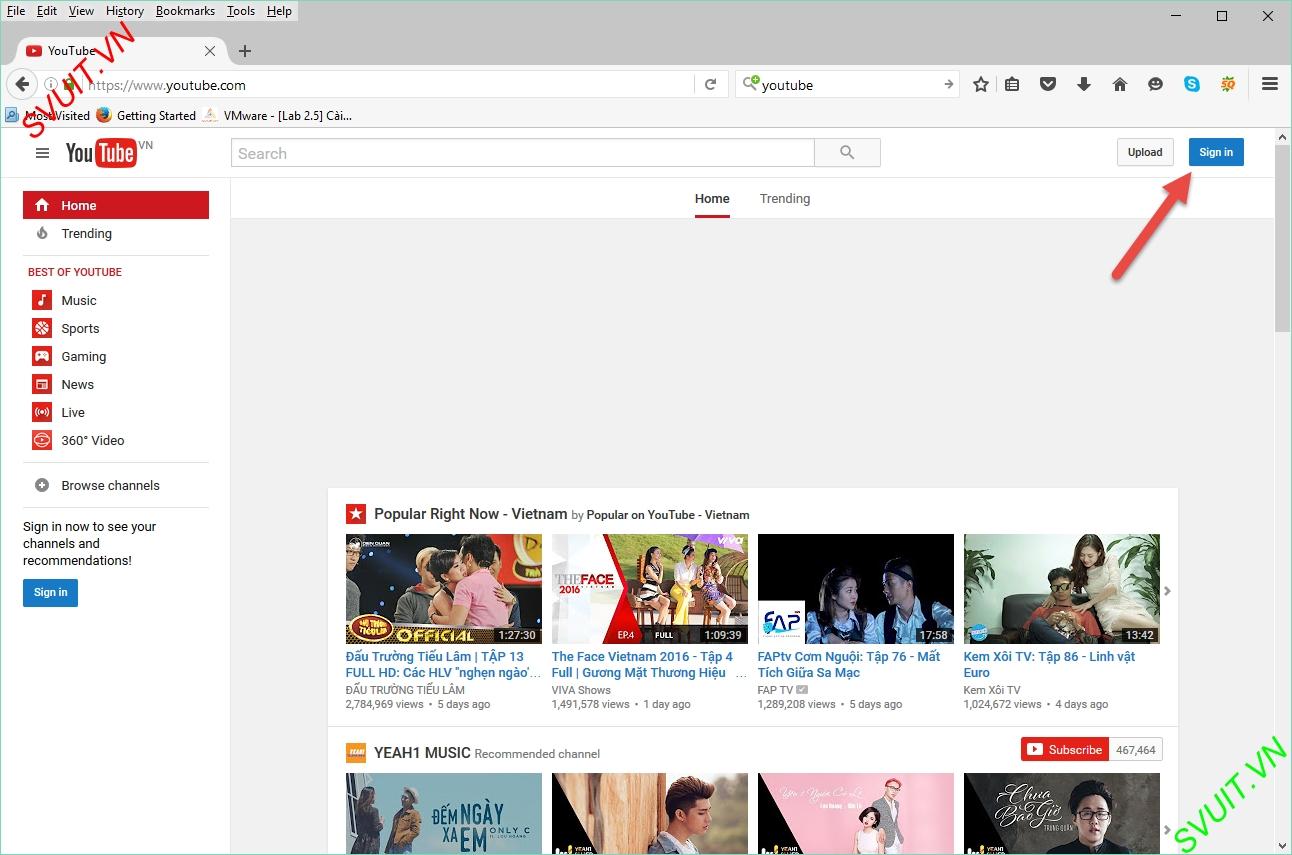Play the thumbnail with the 1:09:39 duration

click(650, 588)
